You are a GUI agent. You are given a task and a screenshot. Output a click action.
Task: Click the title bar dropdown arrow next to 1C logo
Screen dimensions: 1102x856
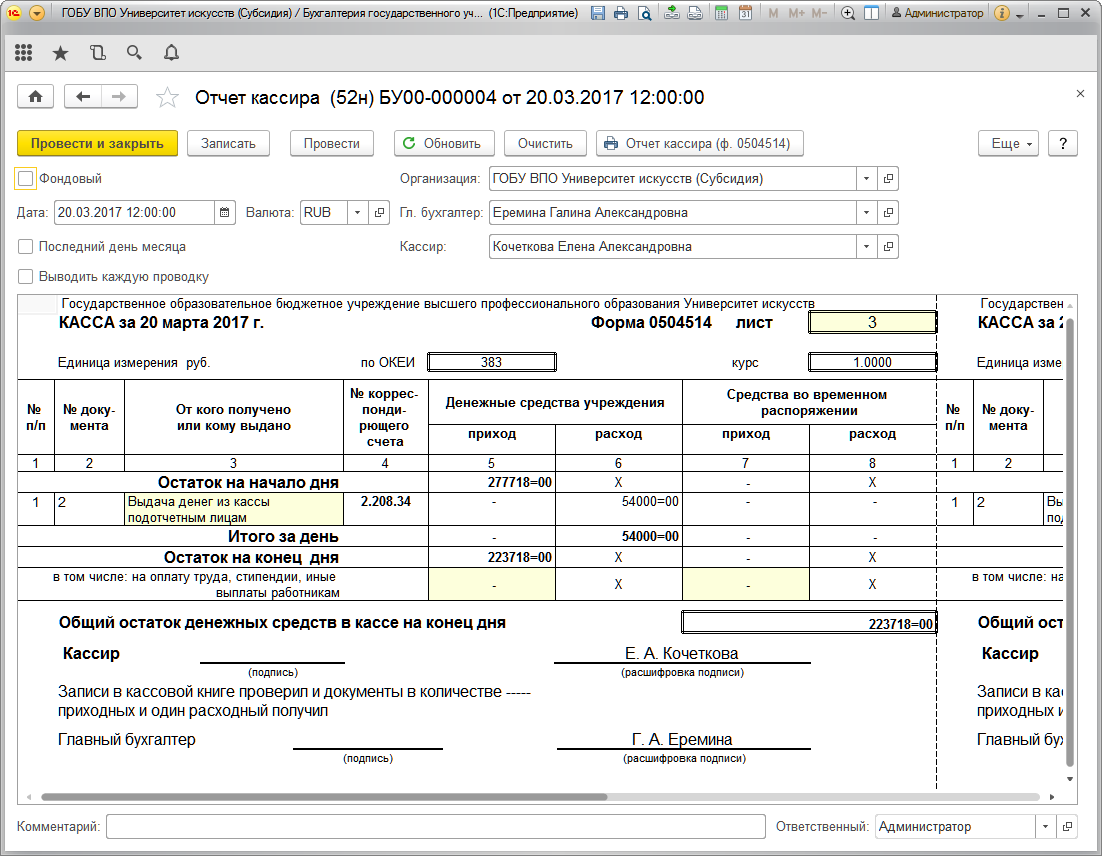(x=37, y=13)
